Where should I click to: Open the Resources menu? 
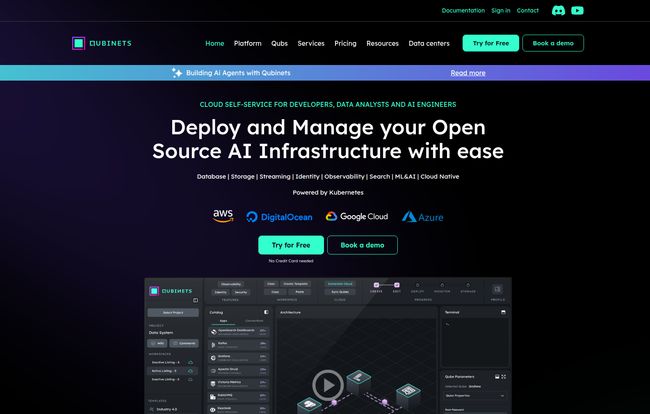pyautogui.click(x=382, y=43)
